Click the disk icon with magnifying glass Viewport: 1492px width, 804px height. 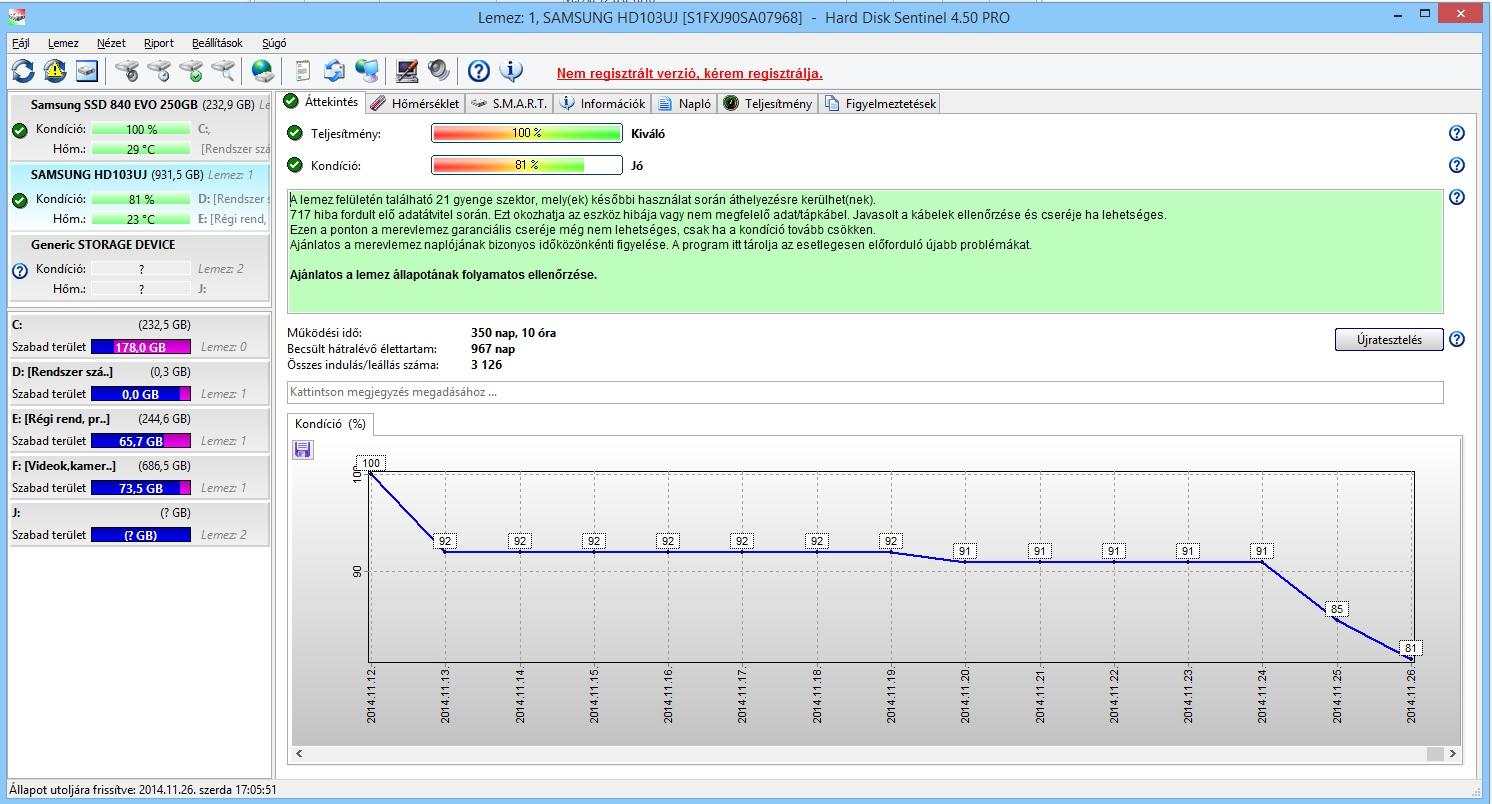pyautogui.click(x=222, y=71)
